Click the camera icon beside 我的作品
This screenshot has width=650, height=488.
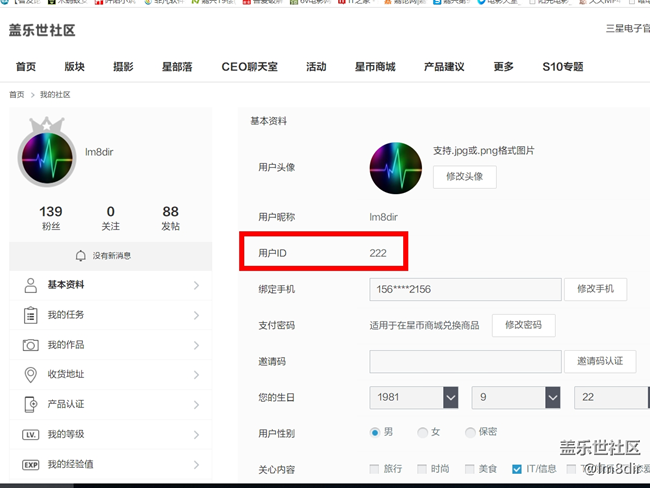pyautogui.click(x=31, y=345)
